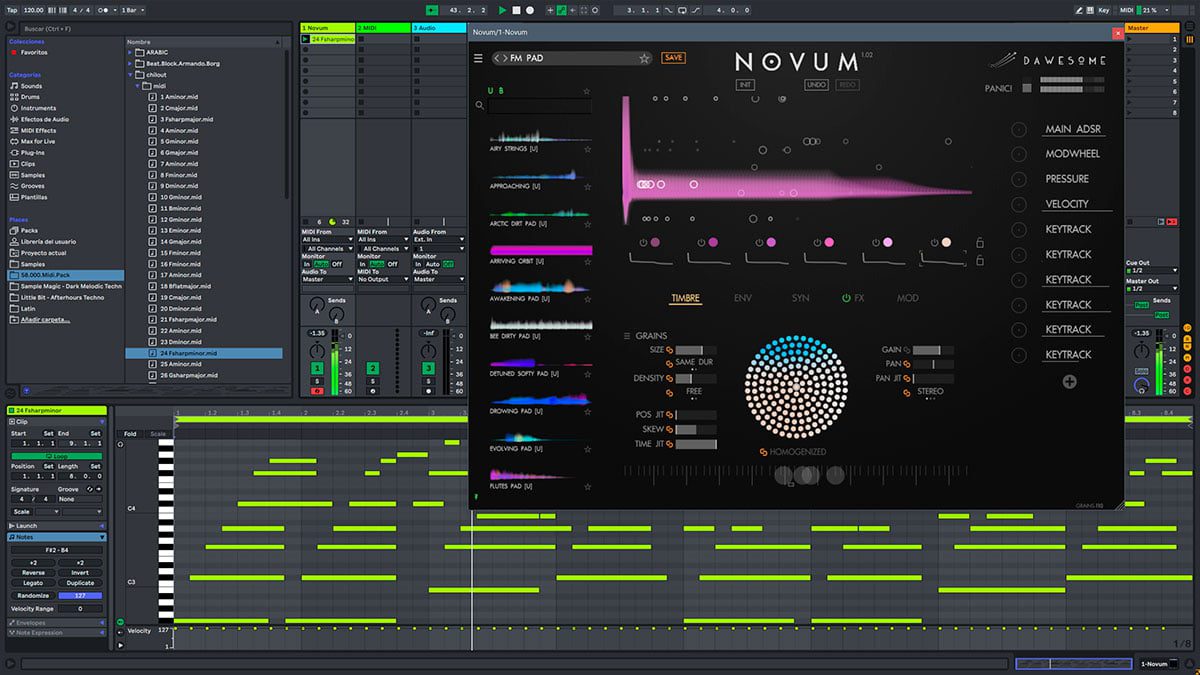The height and width of the screenshot is (675, 1200).
Task: Open the Novum hamburger menu
Action: pyautogui.click(x=478, y=58)
